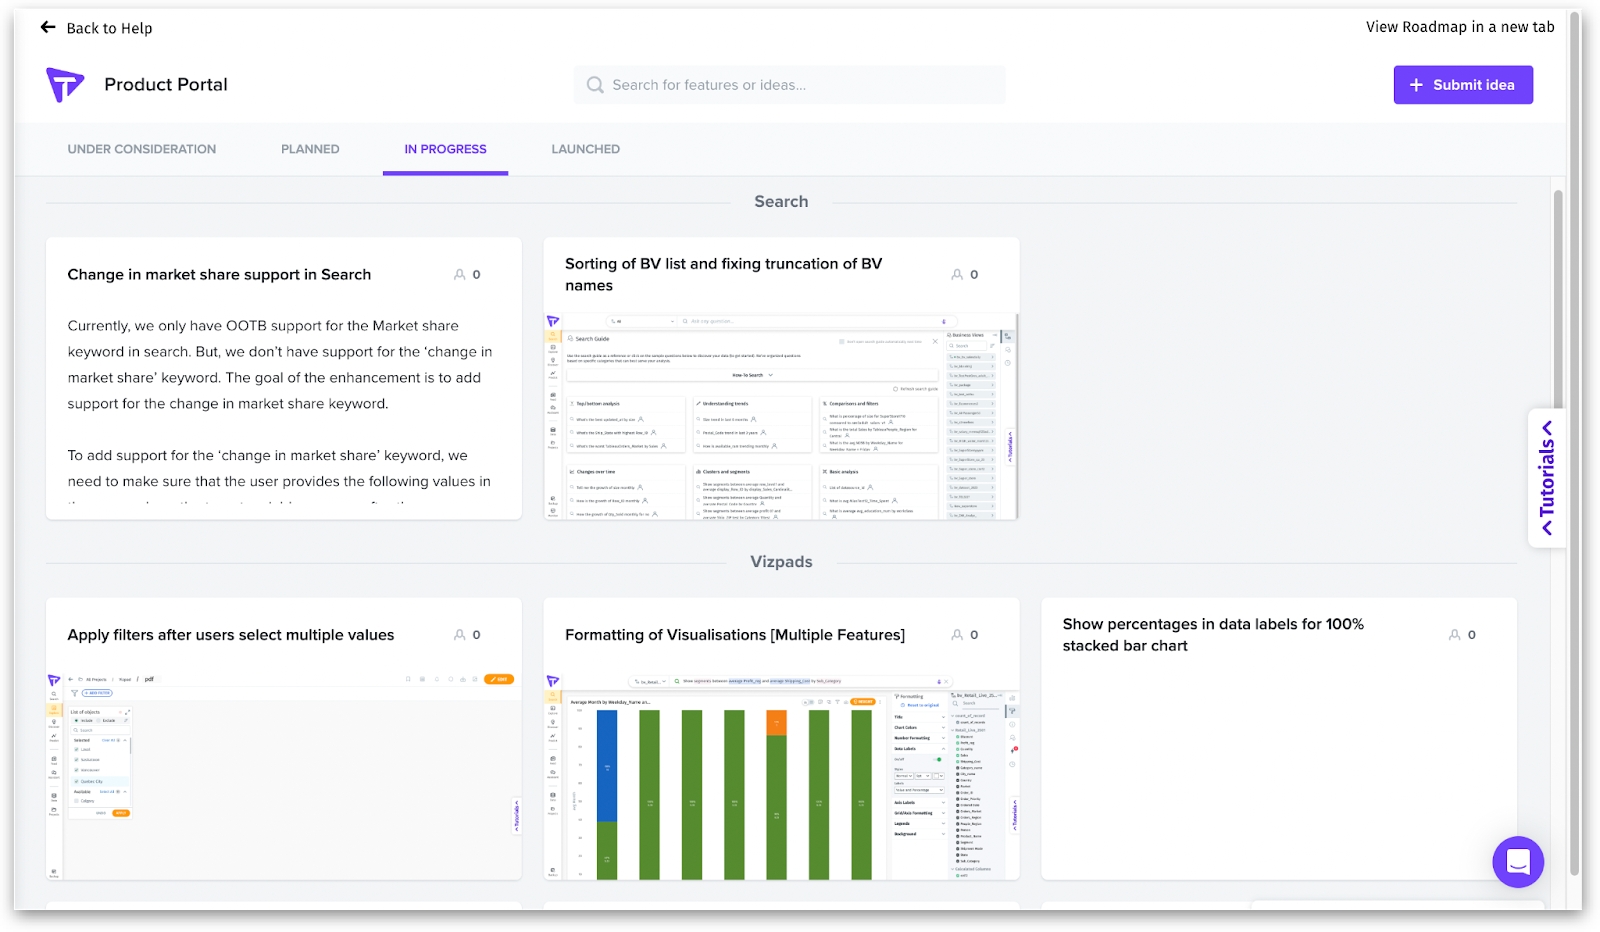Switch to the Planned tab
This screenshot has width=1600, height=932.
[310, 149]
